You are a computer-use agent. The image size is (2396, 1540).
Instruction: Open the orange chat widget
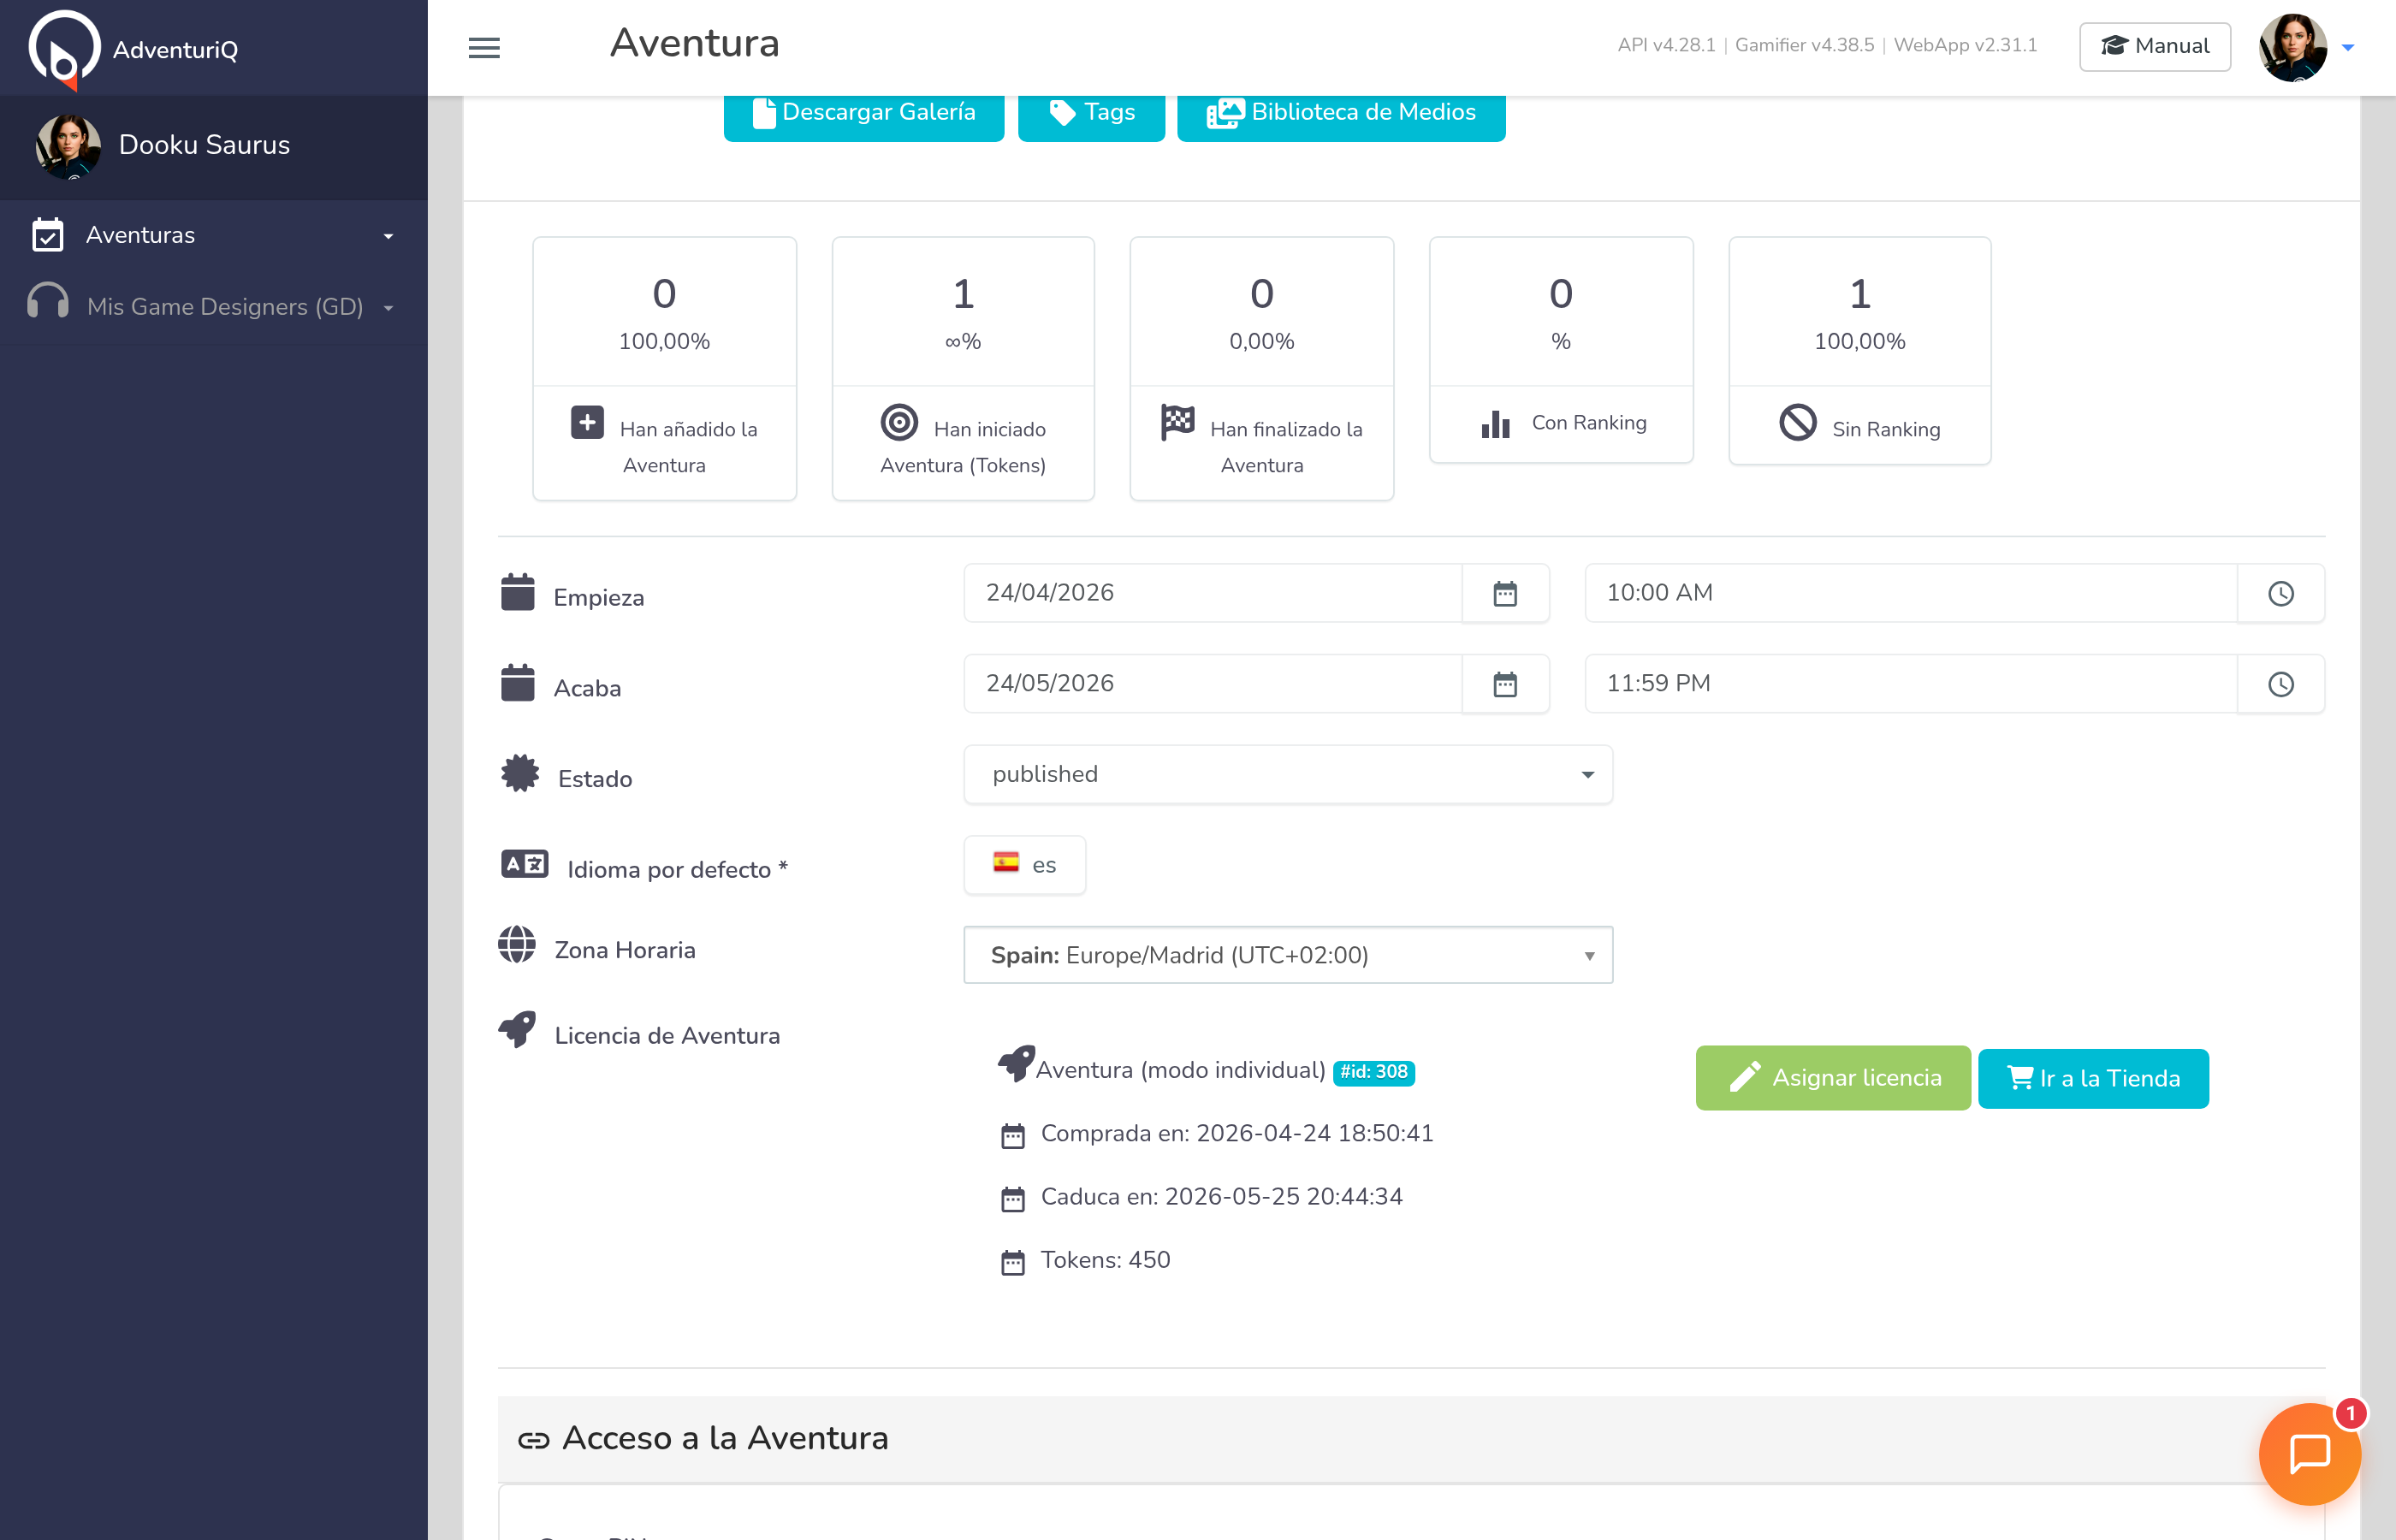(2309, 1453)
